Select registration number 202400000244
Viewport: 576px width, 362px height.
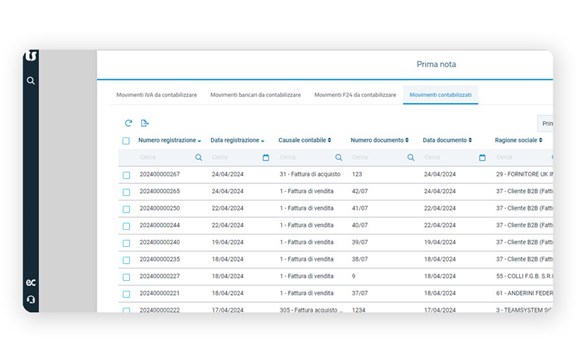160,225
